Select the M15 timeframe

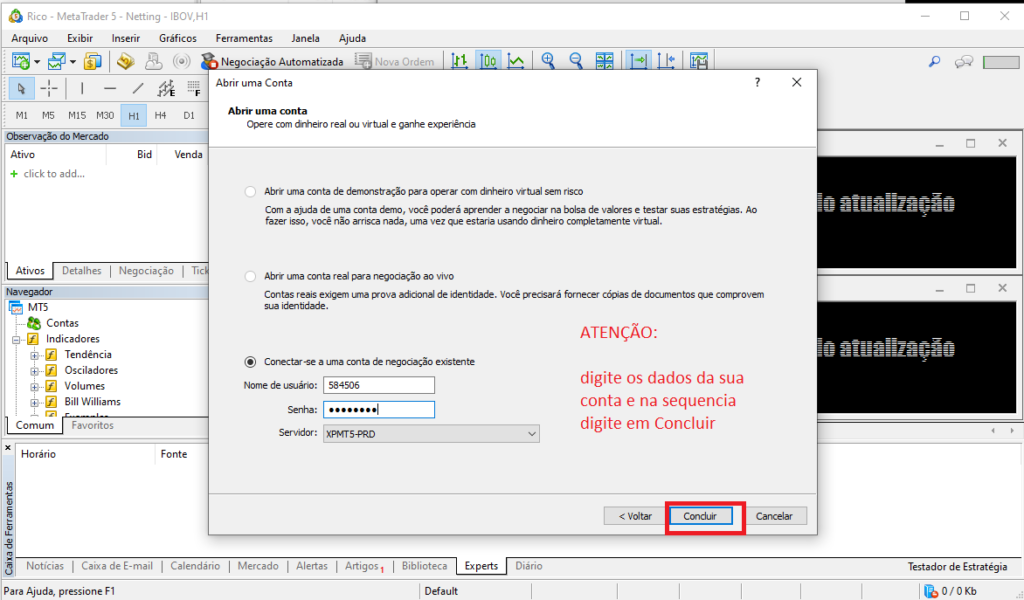(77, 115)
